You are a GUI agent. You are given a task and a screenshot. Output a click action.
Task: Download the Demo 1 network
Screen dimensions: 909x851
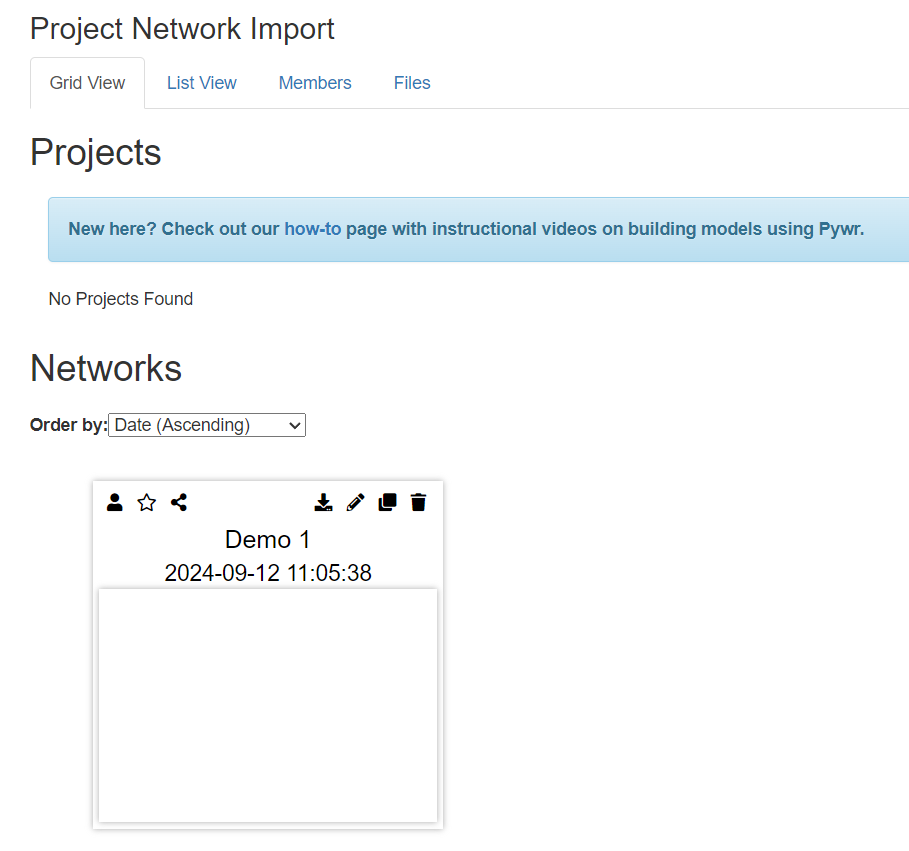323,502
